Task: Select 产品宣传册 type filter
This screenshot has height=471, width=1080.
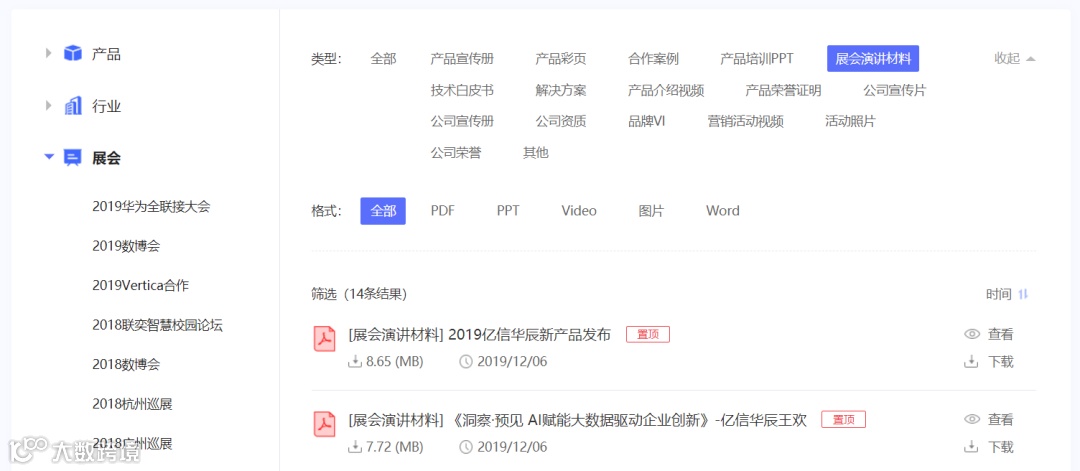Action: pos(462,59)
